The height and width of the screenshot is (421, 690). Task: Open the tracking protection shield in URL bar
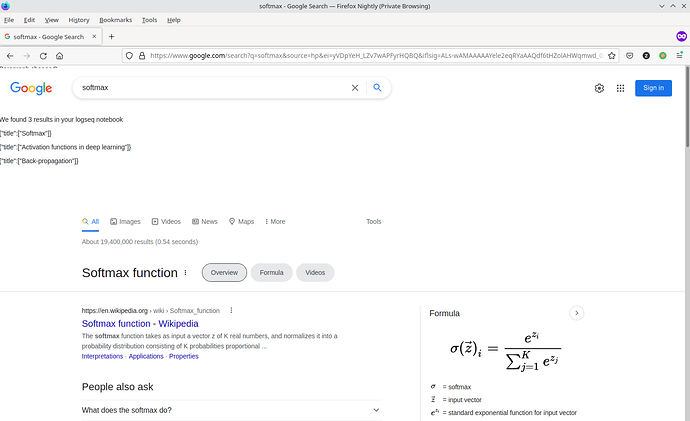pos(129,56)
